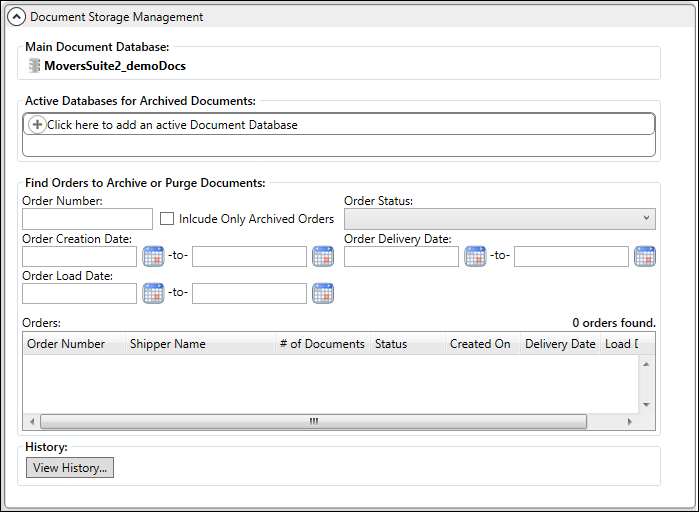Sort by the # of Documents column header

[x=323, y=344]
